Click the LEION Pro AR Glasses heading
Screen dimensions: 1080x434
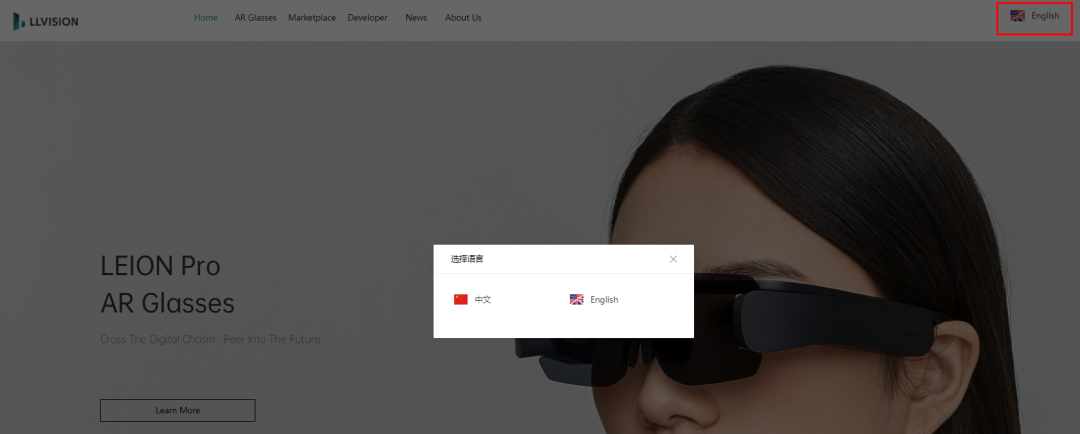(167, 284)
